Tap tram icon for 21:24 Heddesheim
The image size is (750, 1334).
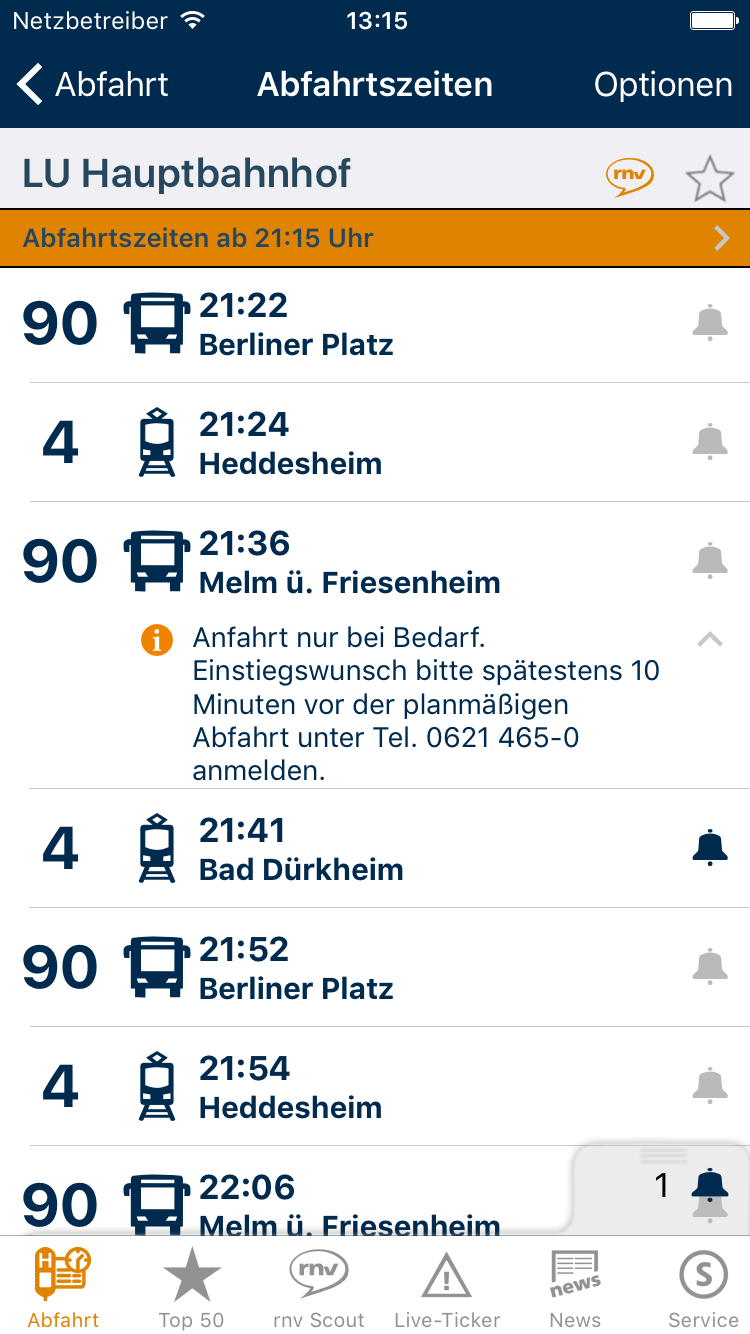click(x=156, y=442)
